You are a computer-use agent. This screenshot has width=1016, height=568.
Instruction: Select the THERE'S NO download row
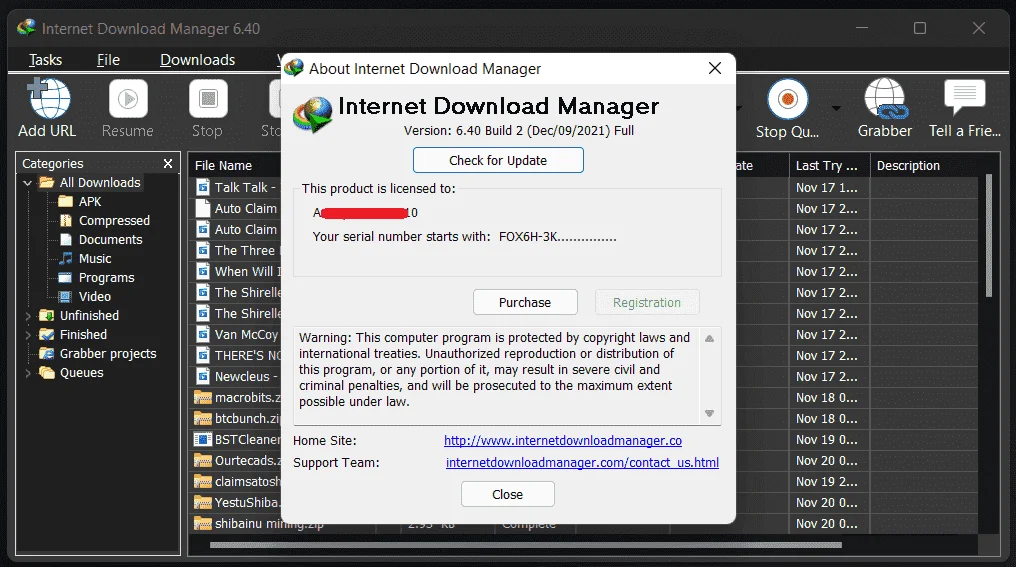pos(236,355)
